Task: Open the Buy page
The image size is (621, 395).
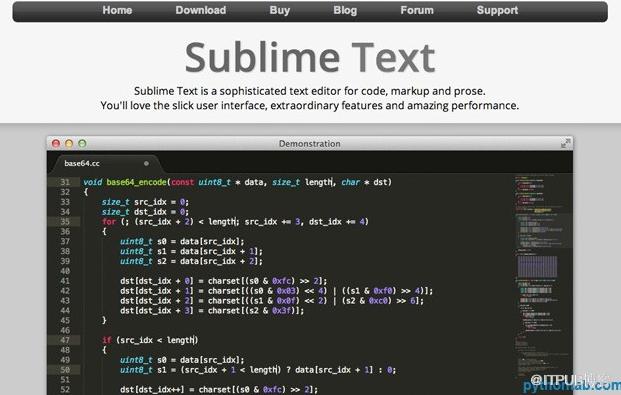Action: click(280, 10)
